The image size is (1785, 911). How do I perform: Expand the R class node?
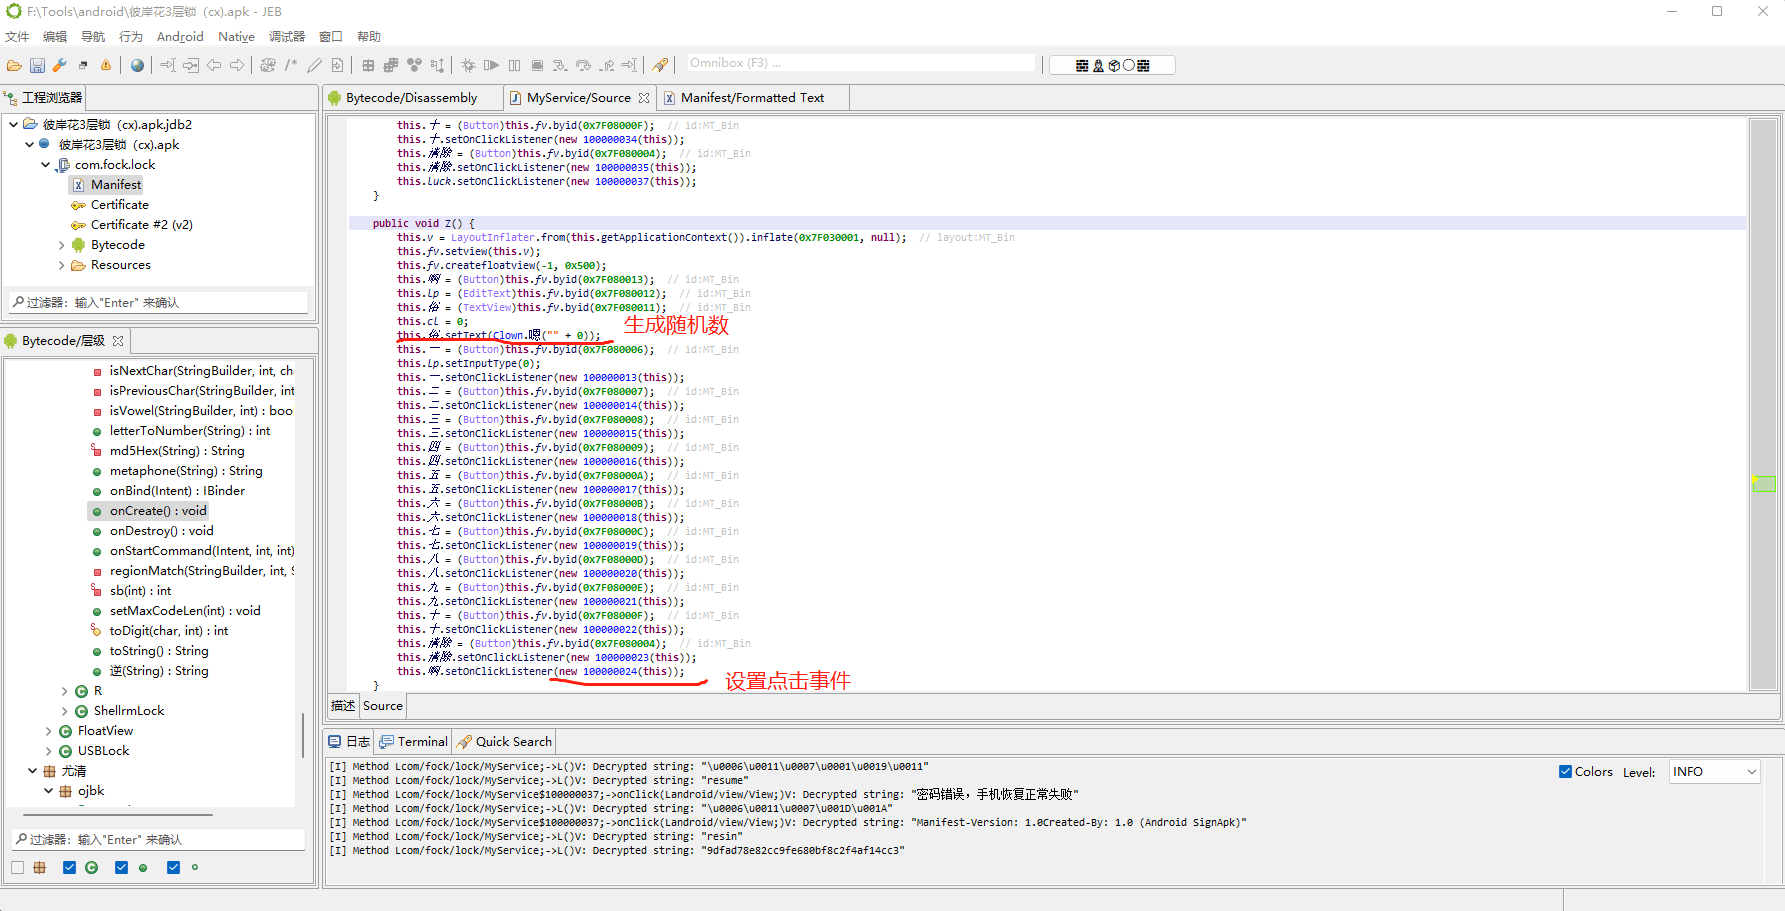point(65,691)
